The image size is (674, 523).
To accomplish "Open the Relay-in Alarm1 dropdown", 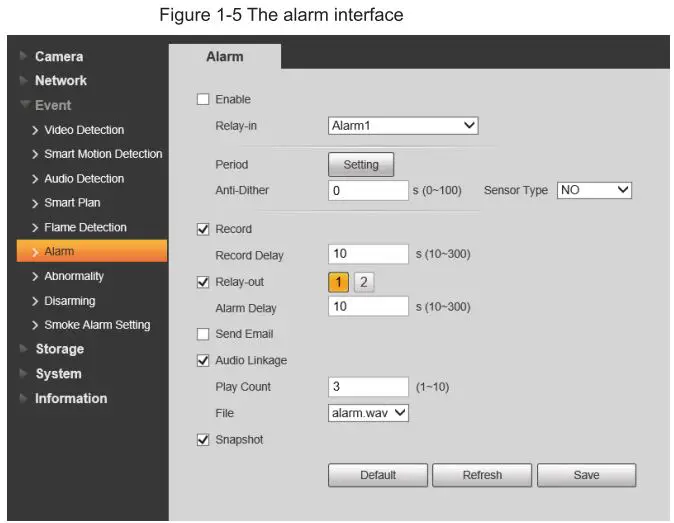I will (x=403, y=126).
